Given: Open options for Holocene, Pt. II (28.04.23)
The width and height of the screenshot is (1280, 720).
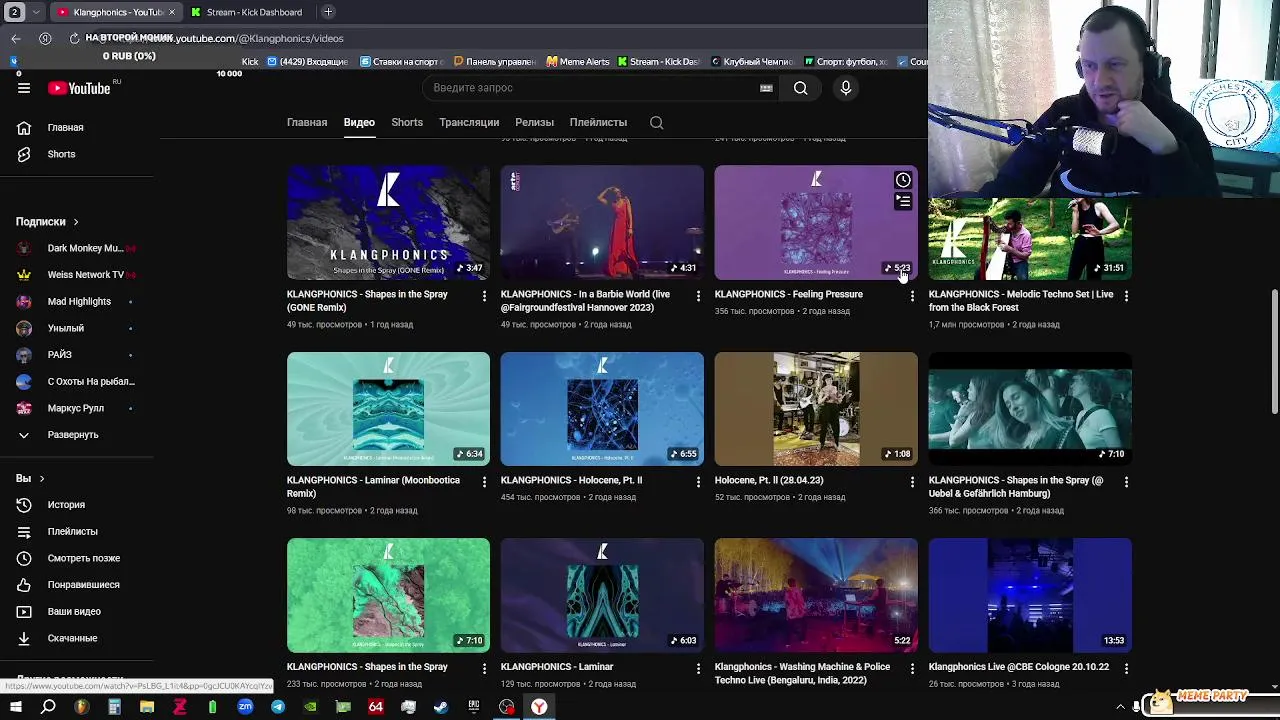Looking at the screenshot, I should 912,482.
